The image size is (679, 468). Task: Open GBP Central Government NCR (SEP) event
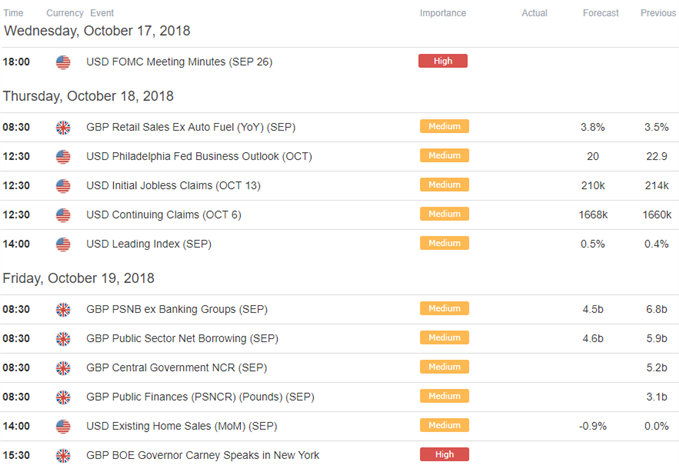coord(177,368)
